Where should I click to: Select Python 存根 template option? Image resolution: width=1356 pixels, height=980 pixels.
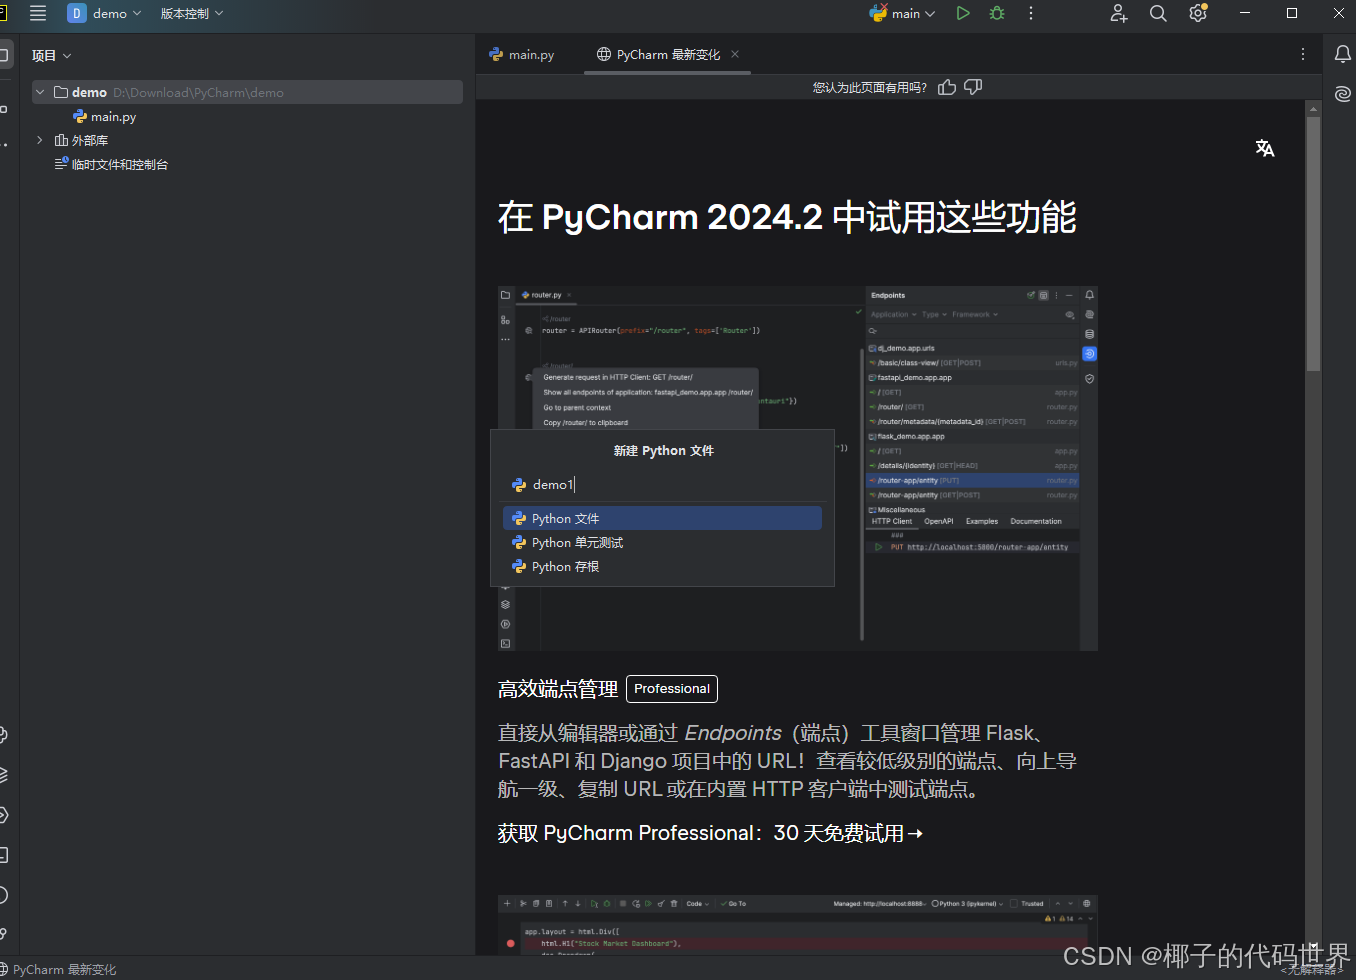[662, 566]
